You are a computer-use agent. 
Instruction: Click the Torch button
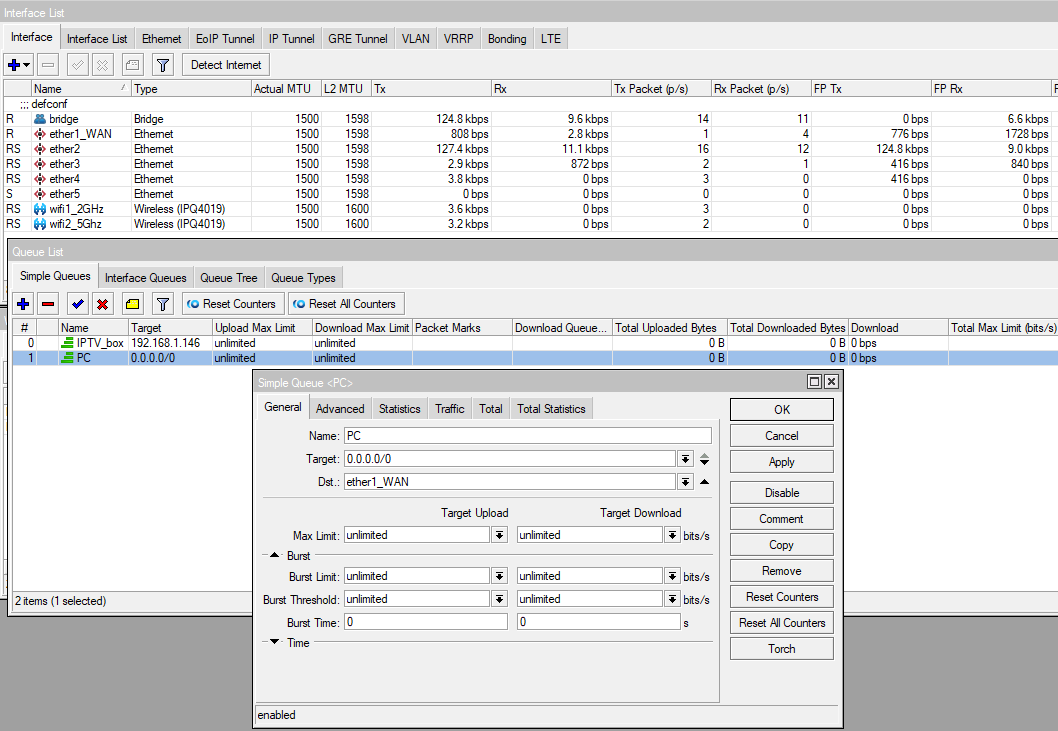click(781, 649)
